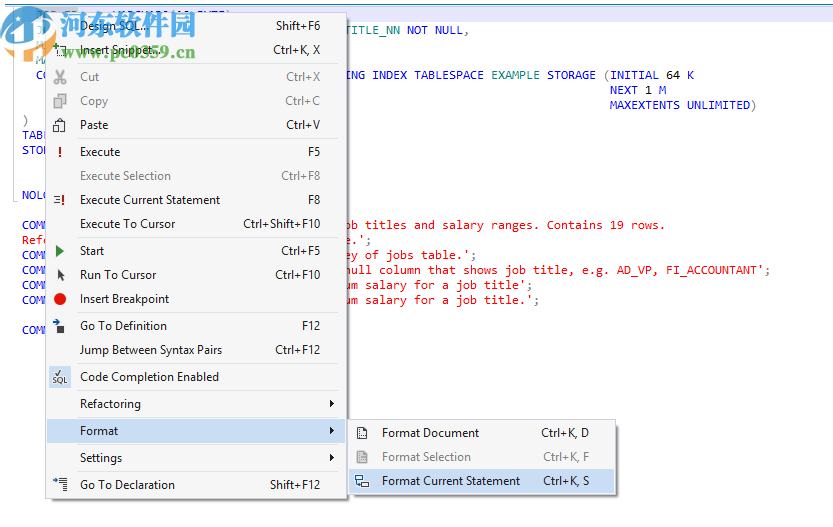Image resolution: width=833 pixels, height=527 pixels.
Task: Choose Go To Declaration entry
Action: click(196, 484)
